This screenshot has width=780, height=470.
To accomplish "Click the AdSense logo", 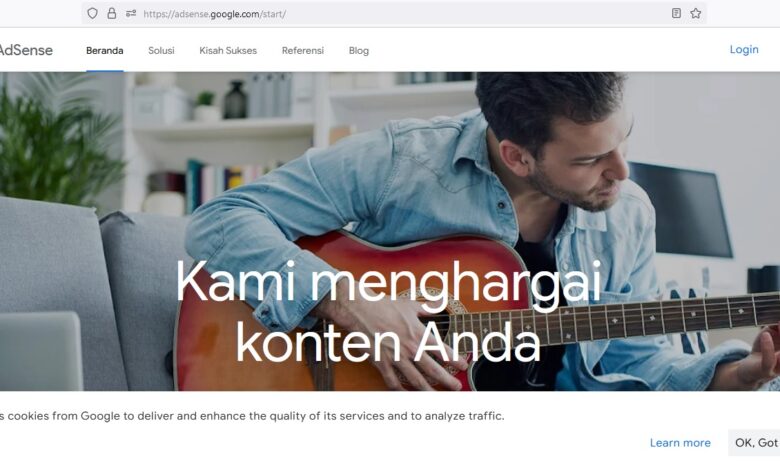I will tap(26, 50).
